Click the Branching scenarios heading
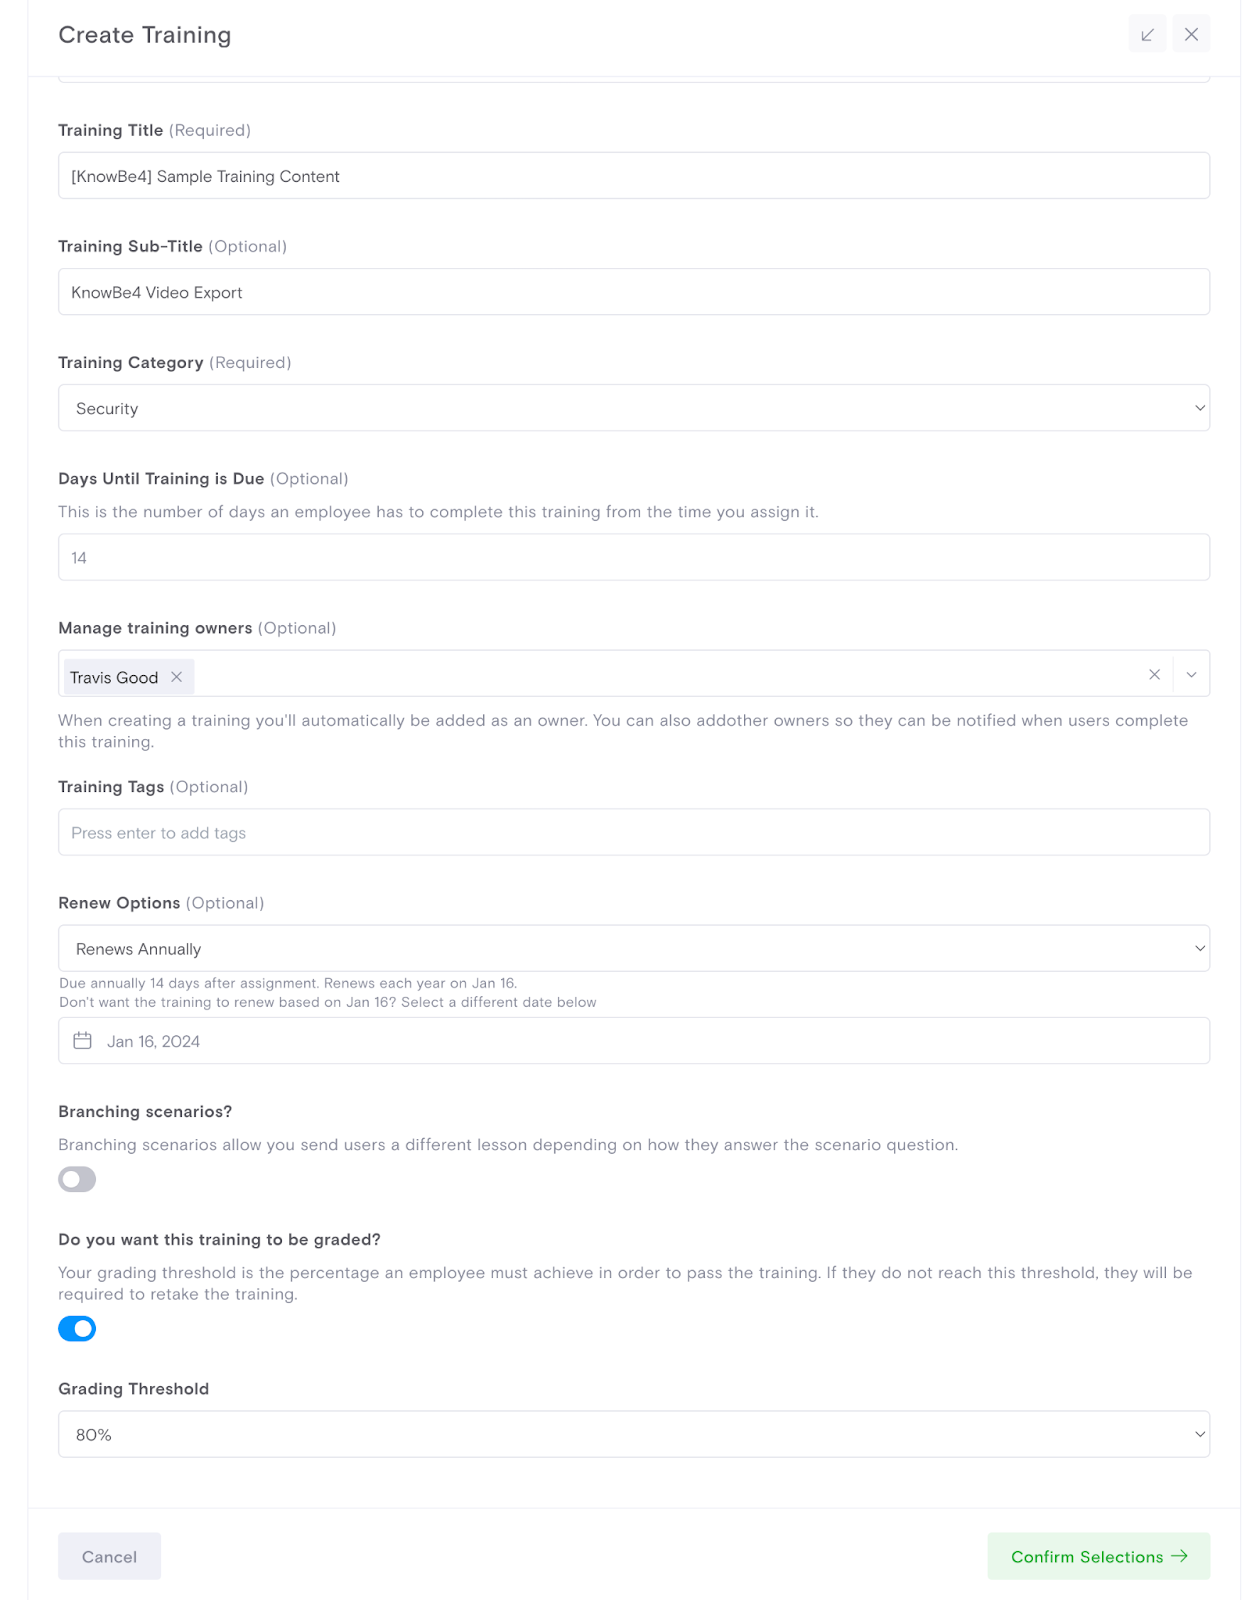This screenshot has height=1600, width=1259. coord(144,1111)
